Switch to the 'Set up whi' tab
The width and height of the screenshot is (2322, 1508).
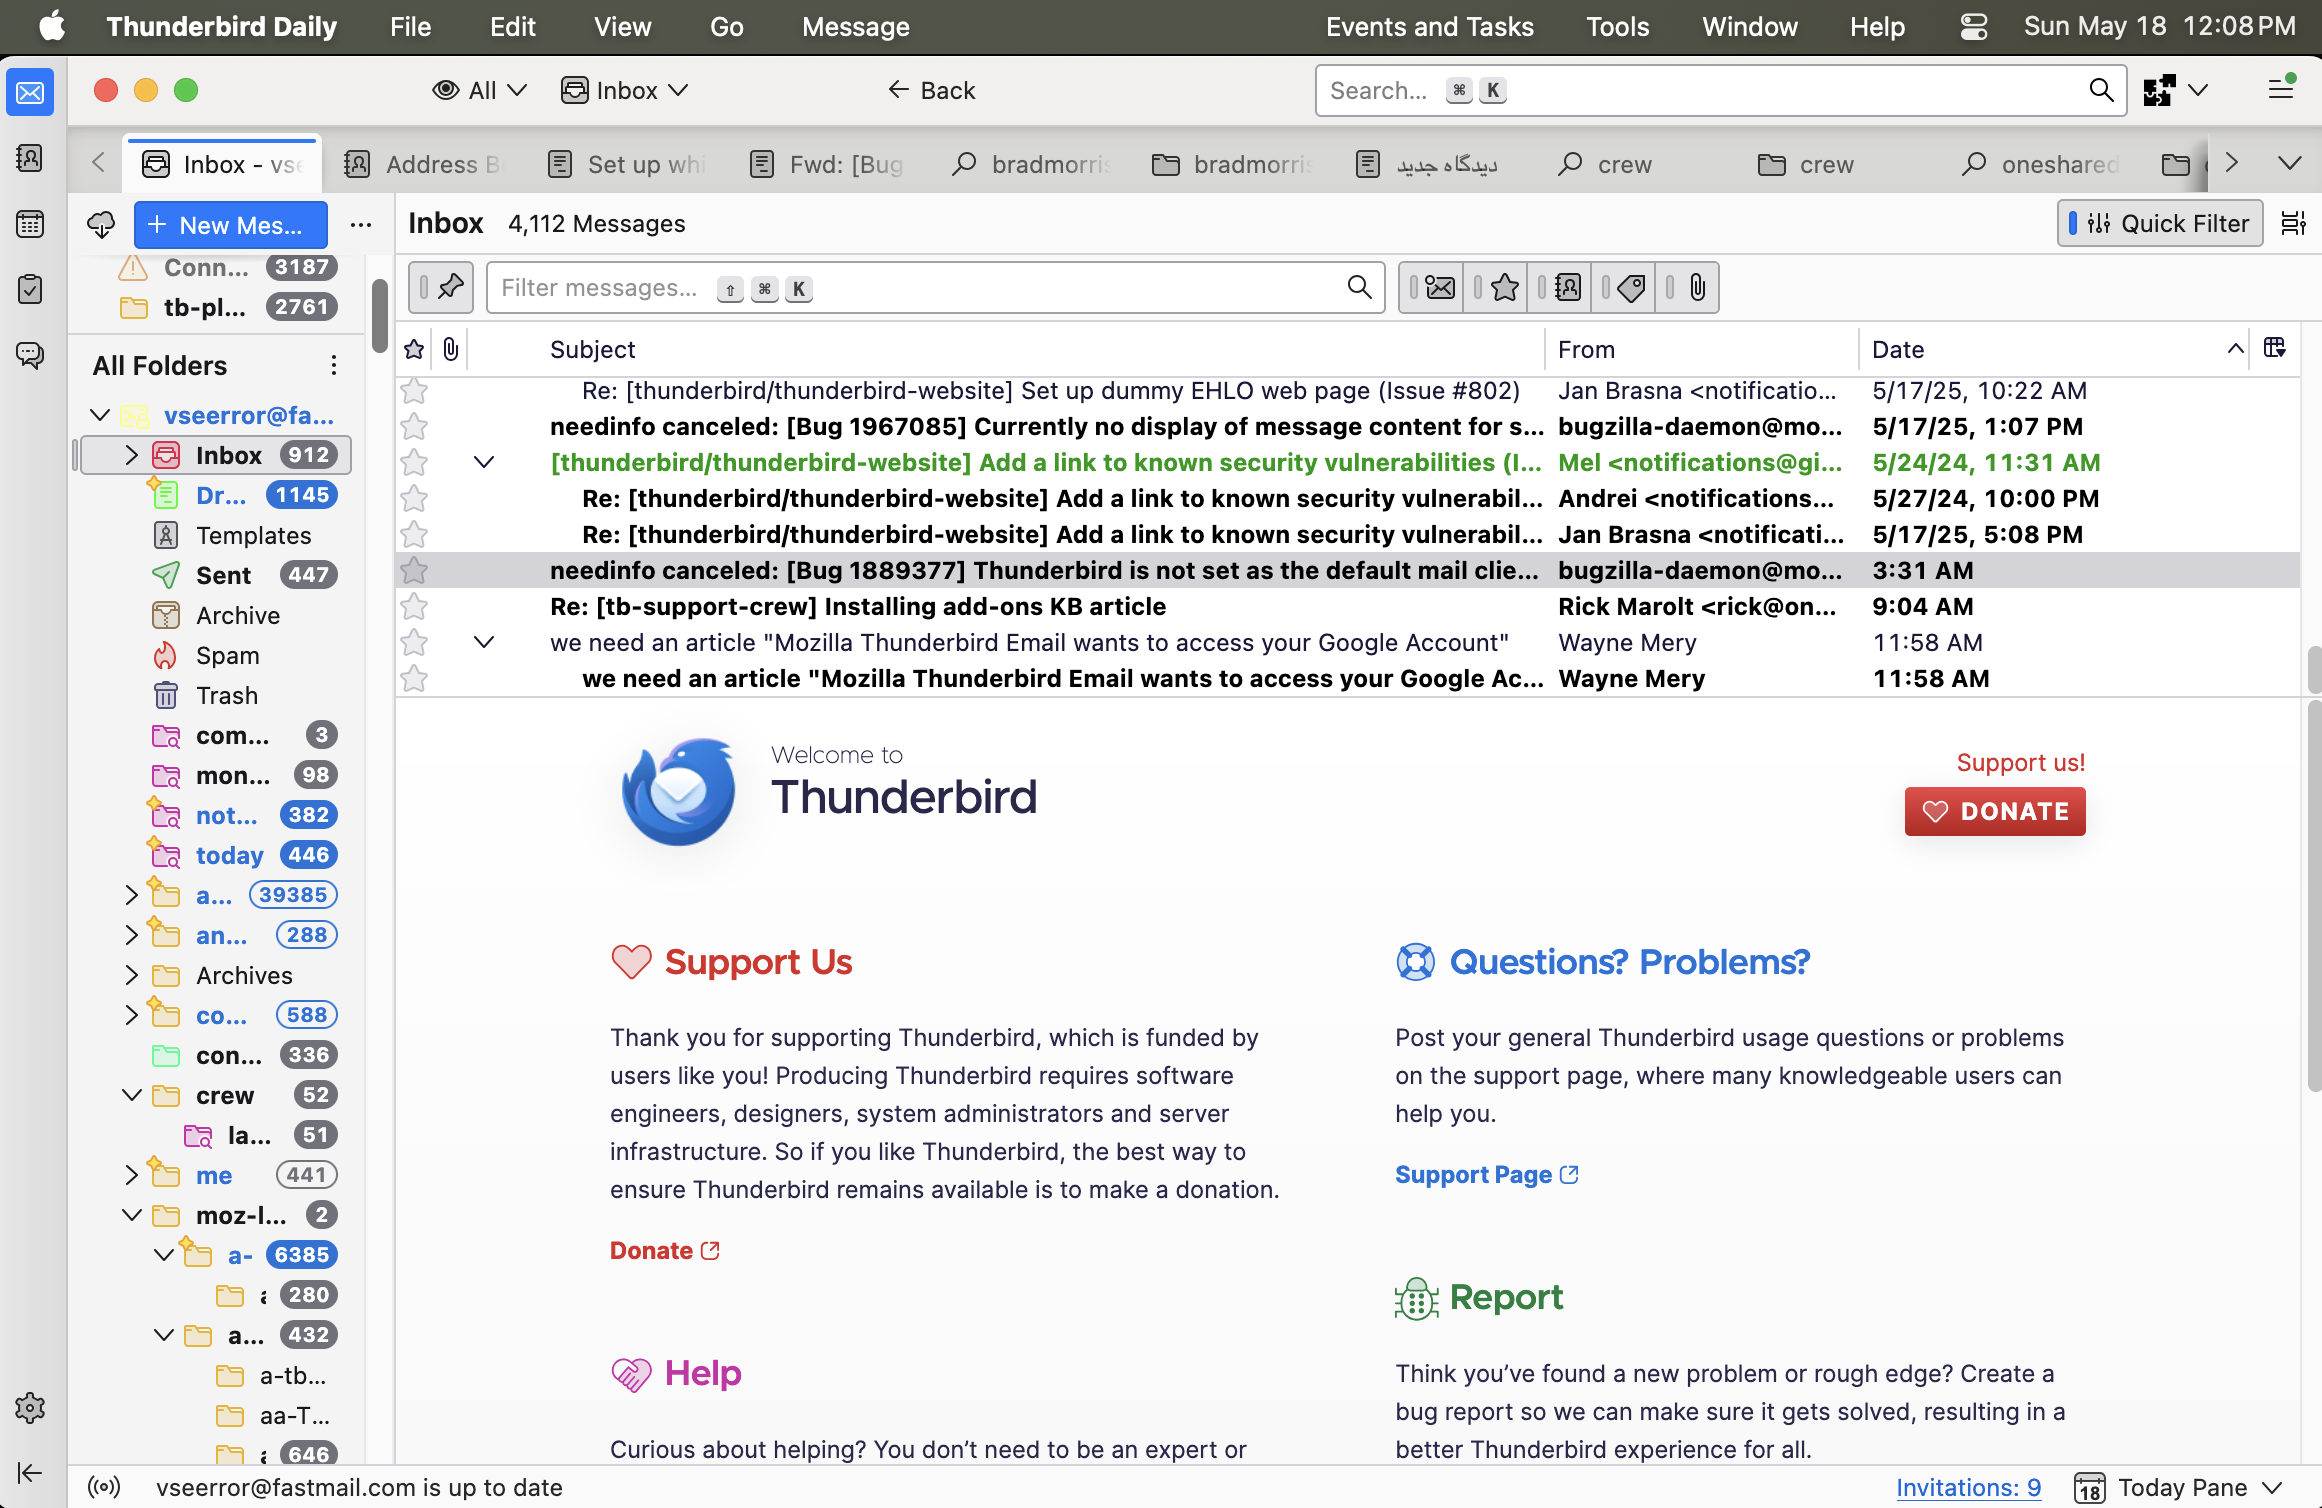(628, 164)
